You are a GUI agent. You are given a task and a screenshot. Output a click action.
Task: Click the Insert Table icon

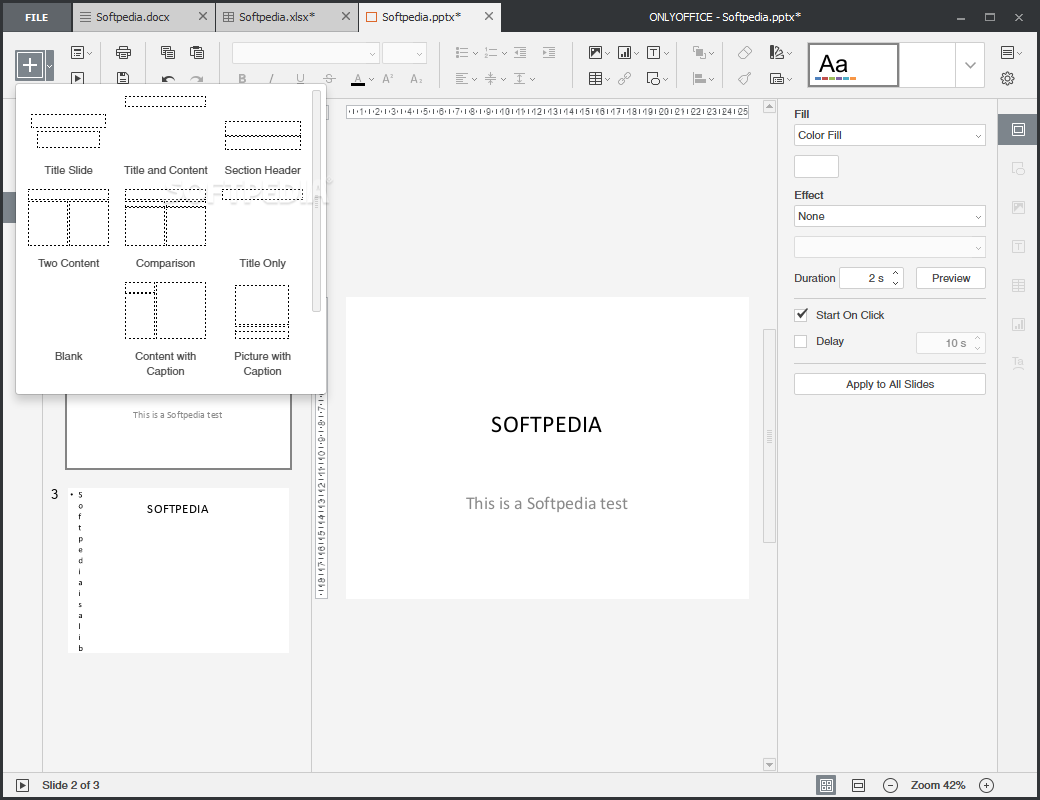595,79
